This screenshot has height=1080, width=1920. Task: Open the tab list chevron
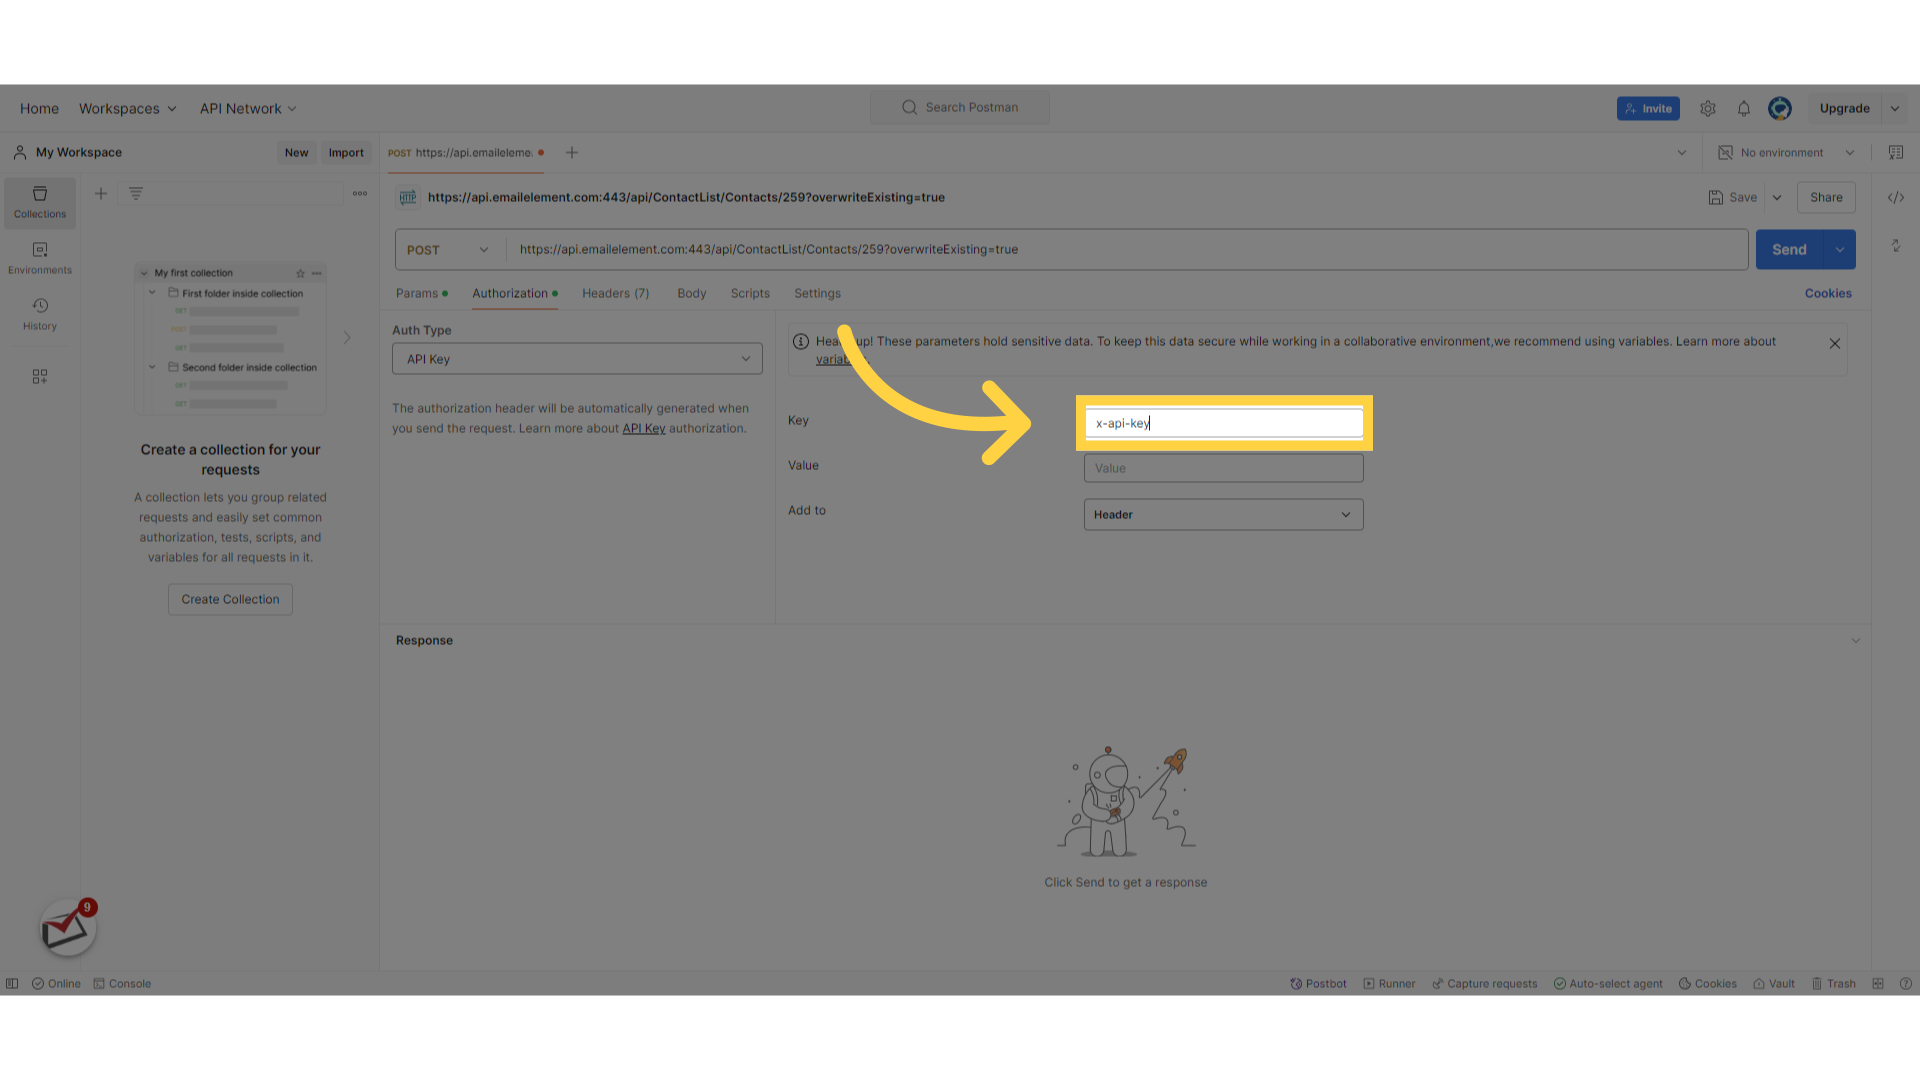1682,153
